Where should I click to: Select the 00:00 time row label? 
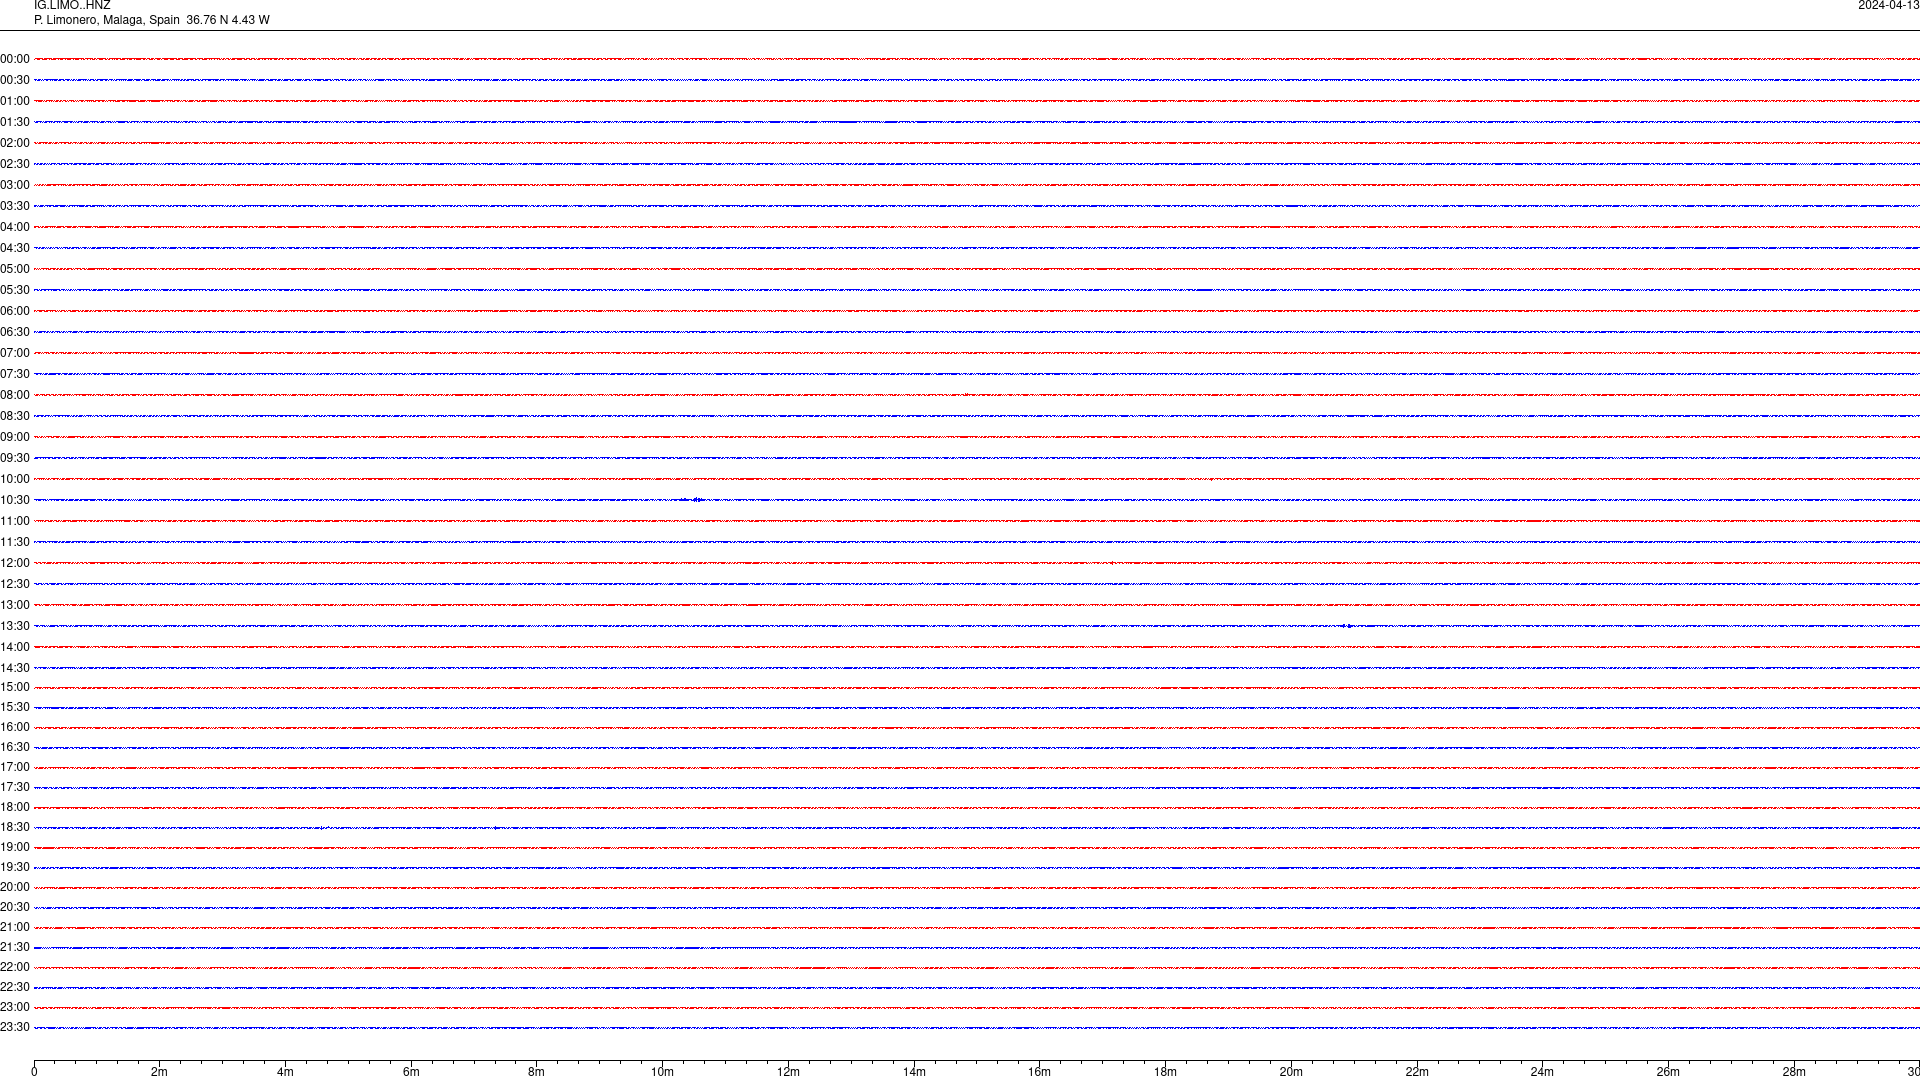coord(15,59)
